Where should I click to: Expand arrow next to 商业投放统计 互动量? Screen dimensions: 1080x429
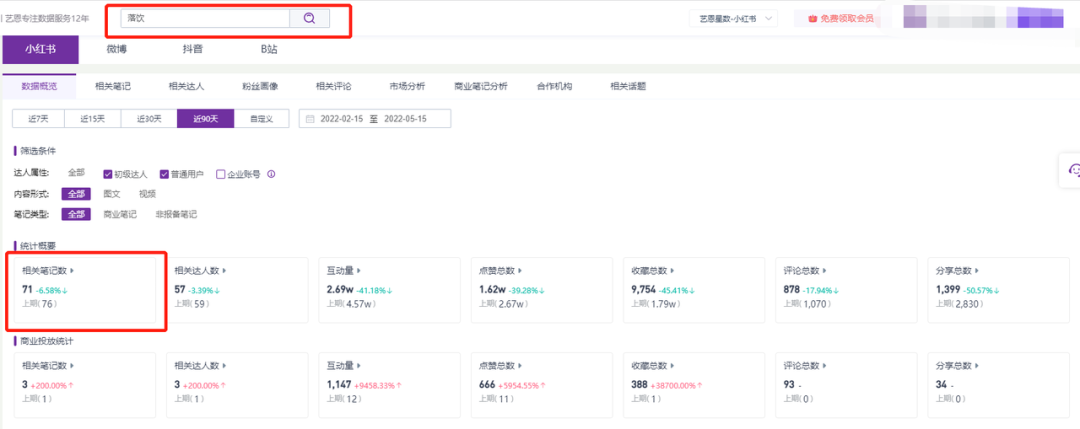coord(360,366)
